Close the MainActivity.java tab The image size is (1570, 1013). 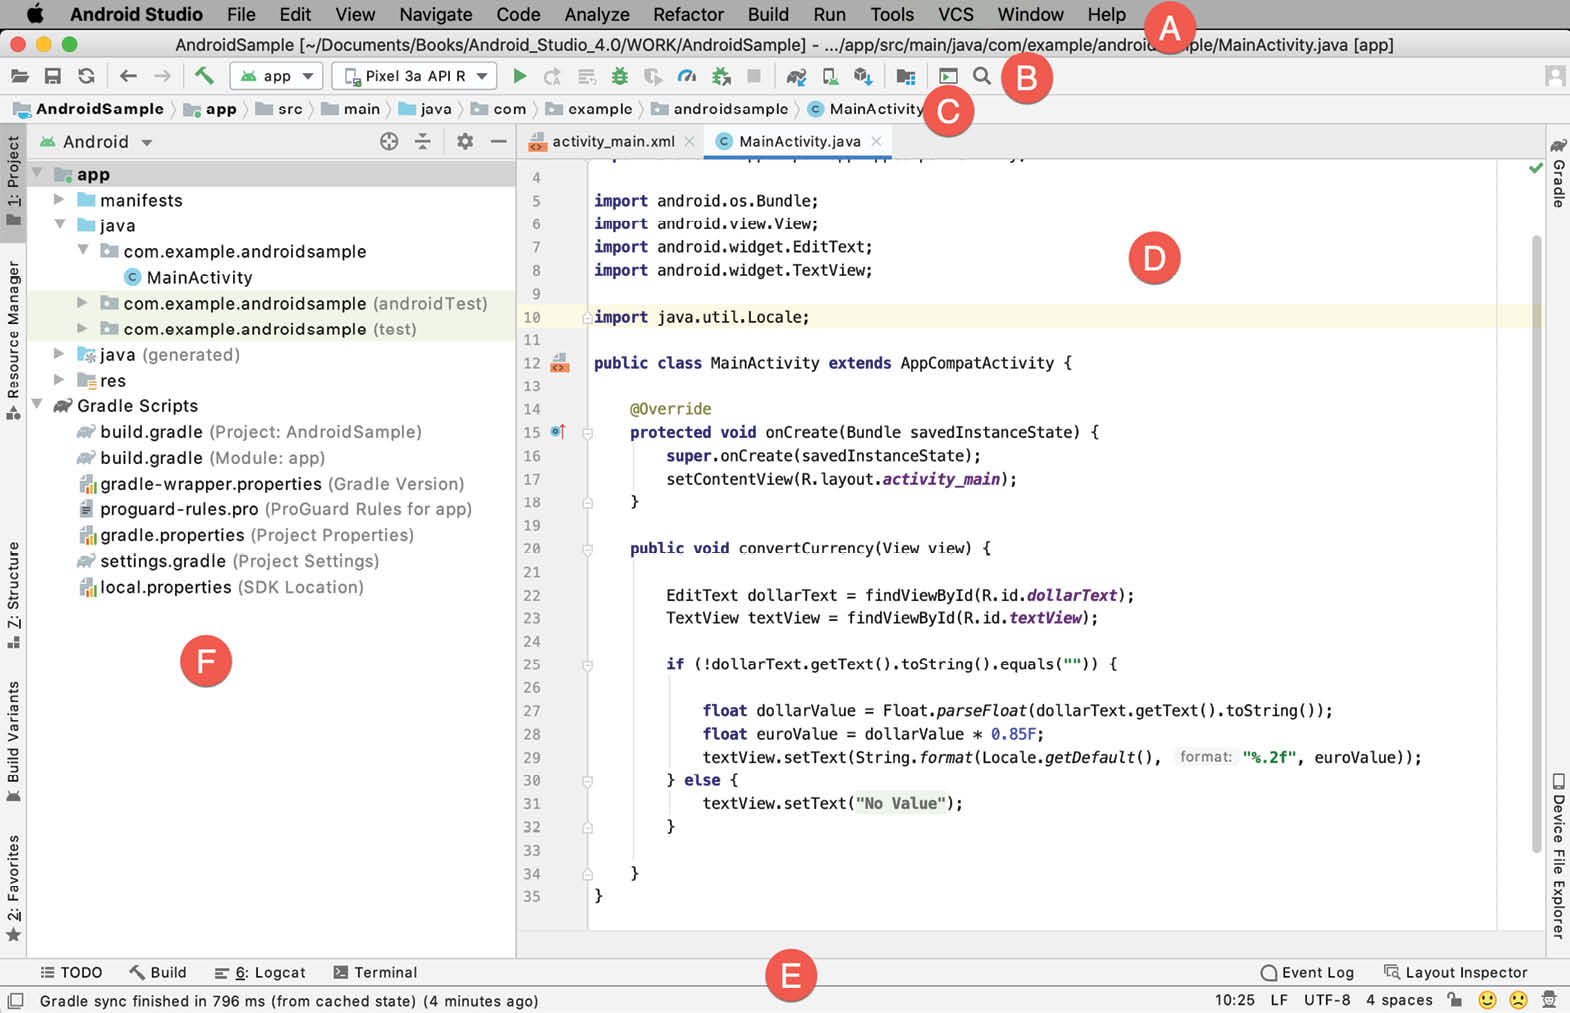tap(876, 141)
